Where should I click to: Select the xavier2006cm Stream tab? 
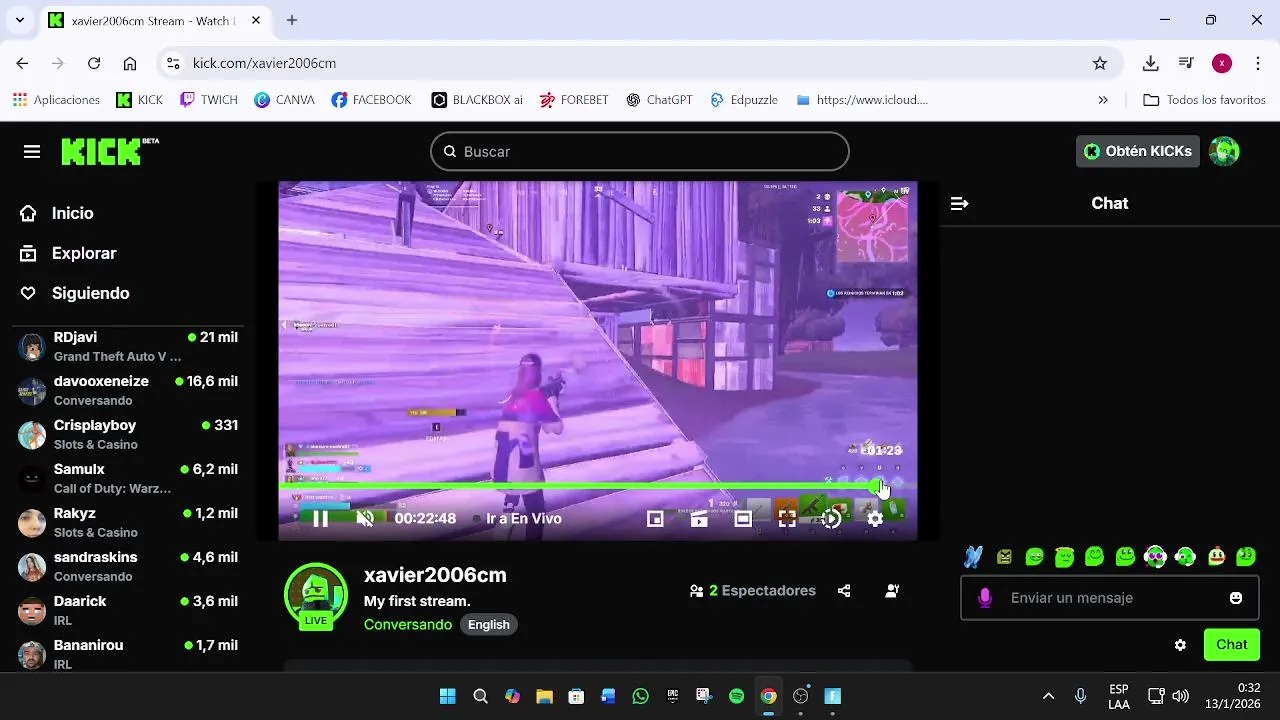click(x=155, y=20)
